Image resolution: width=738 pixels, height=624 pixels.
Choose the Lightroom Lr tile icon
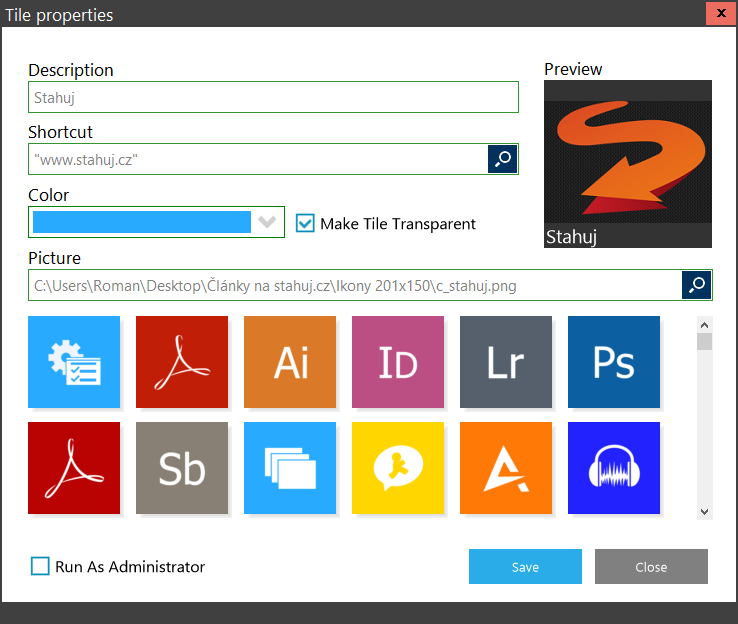(x=506, y=362)
